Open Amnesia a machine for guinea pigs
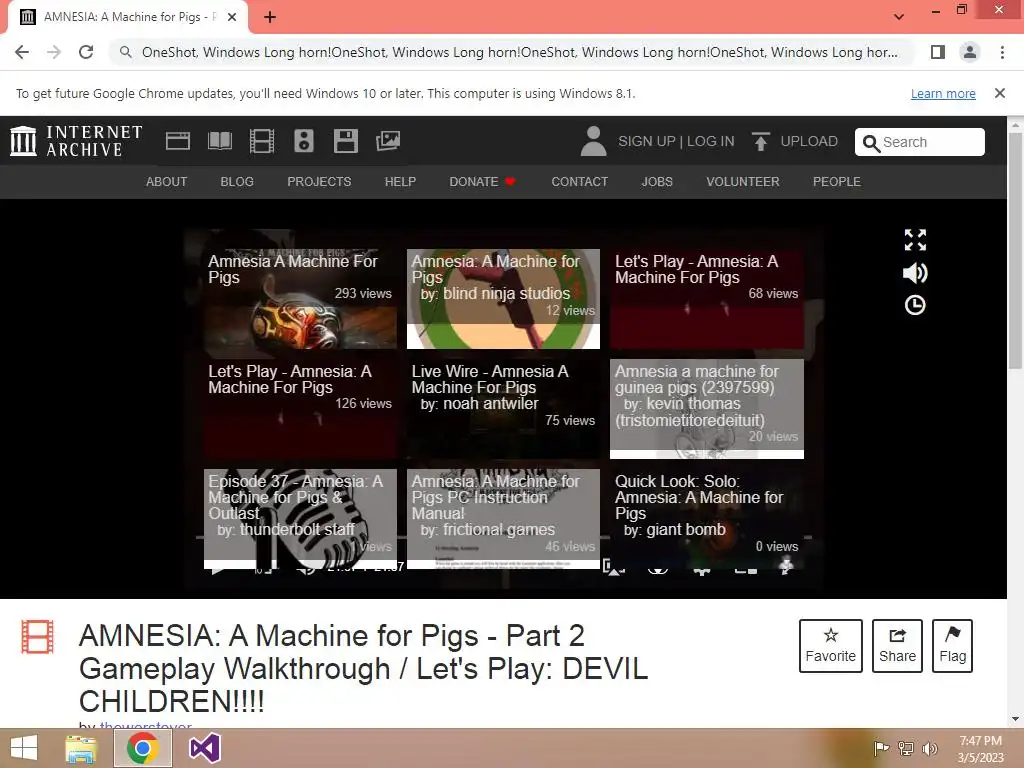Screen dimensions: 1024x768 (x=707, y=409)
